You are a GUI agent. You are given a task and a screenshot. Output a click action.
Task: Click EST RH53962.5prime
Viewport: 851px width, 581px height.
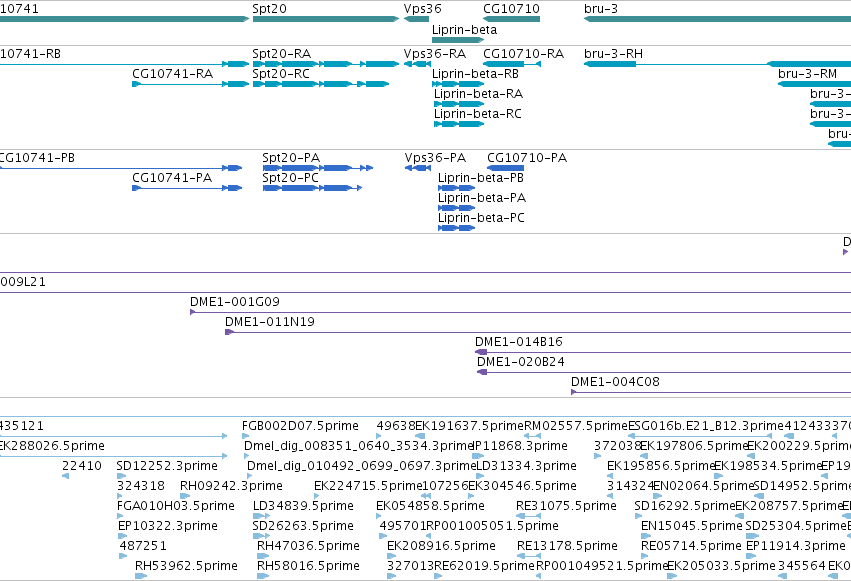pyautogui.click(x=186, y=566)
